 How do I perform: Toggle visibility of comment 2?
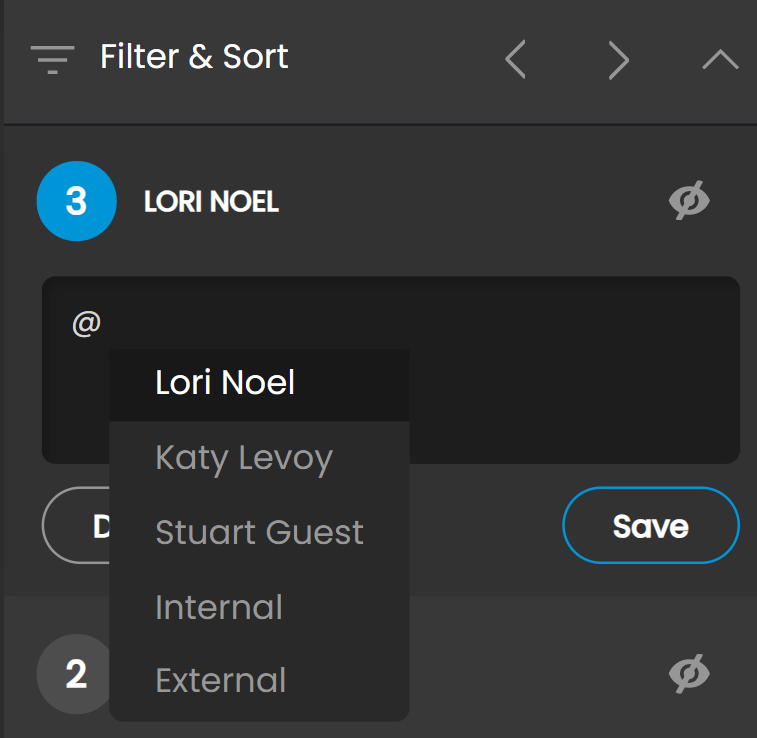(689, 673)
